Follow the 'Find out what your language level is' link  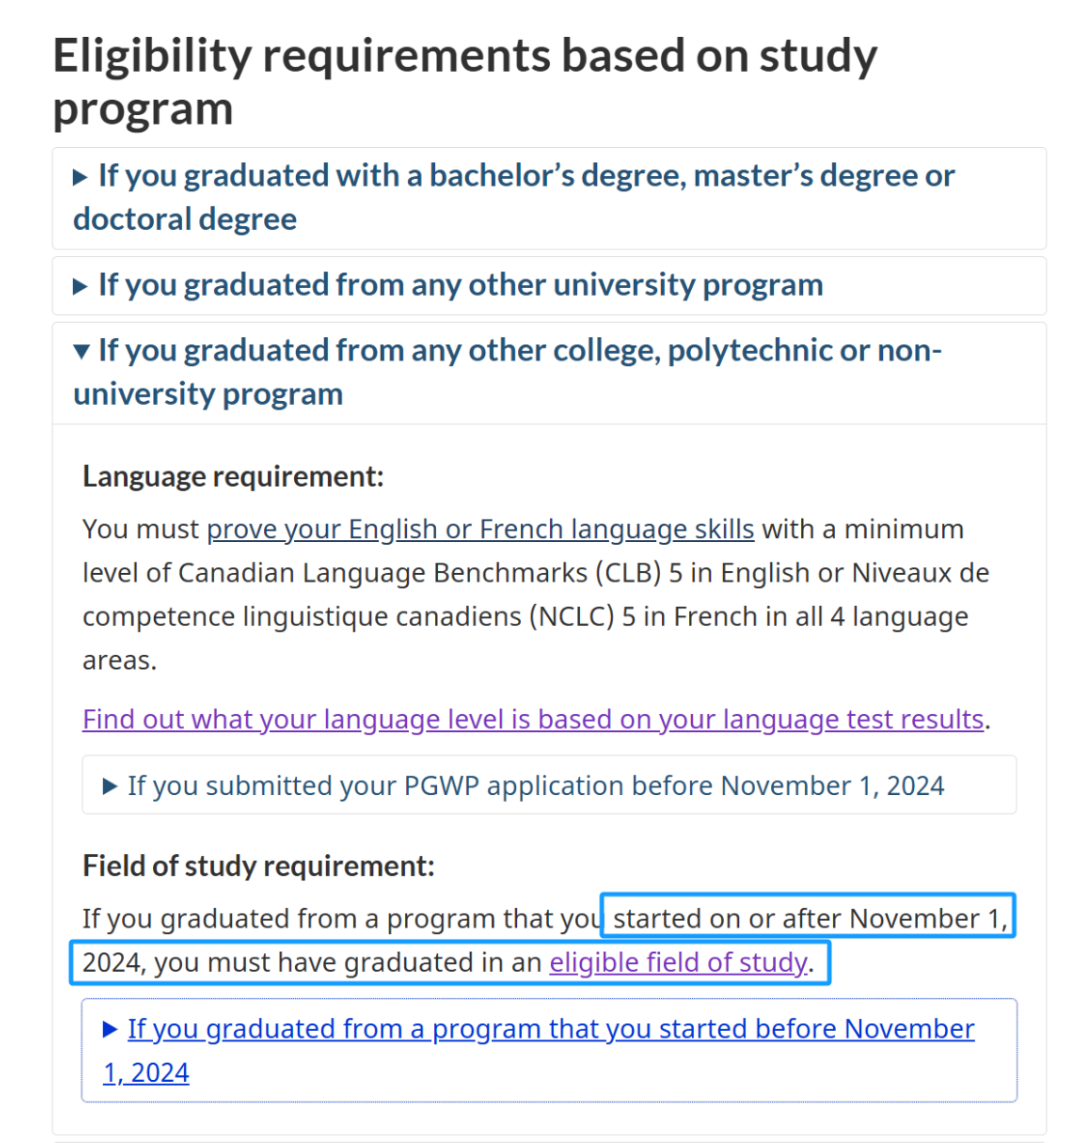(533, 720)
